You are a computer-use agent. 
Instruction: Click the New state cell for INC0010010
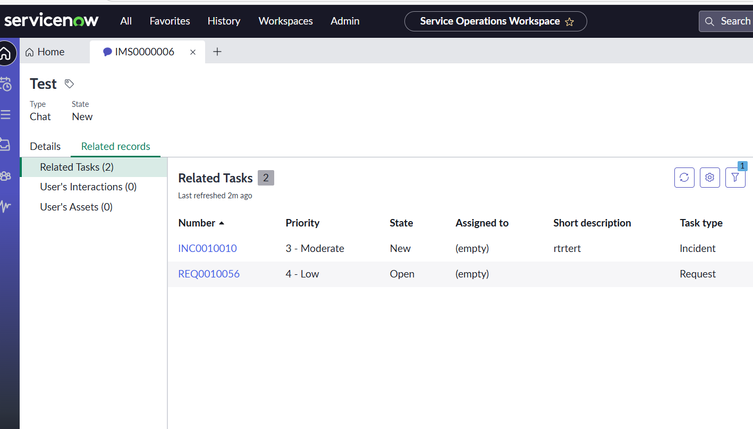click(400, 248)
